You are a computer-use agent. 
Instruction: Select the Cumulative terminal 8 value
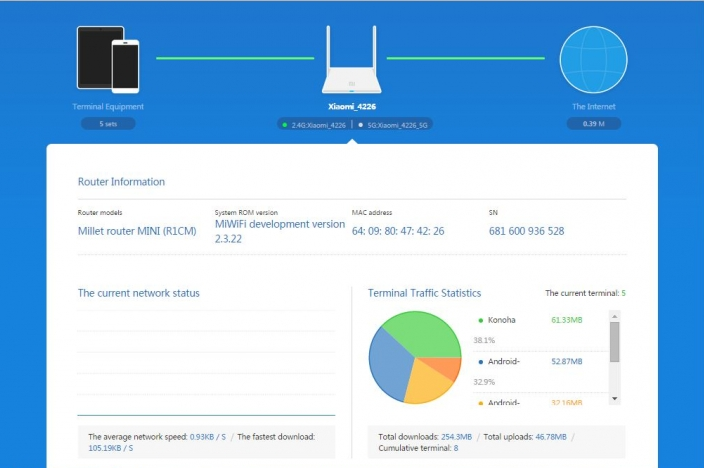pos(456,448)
